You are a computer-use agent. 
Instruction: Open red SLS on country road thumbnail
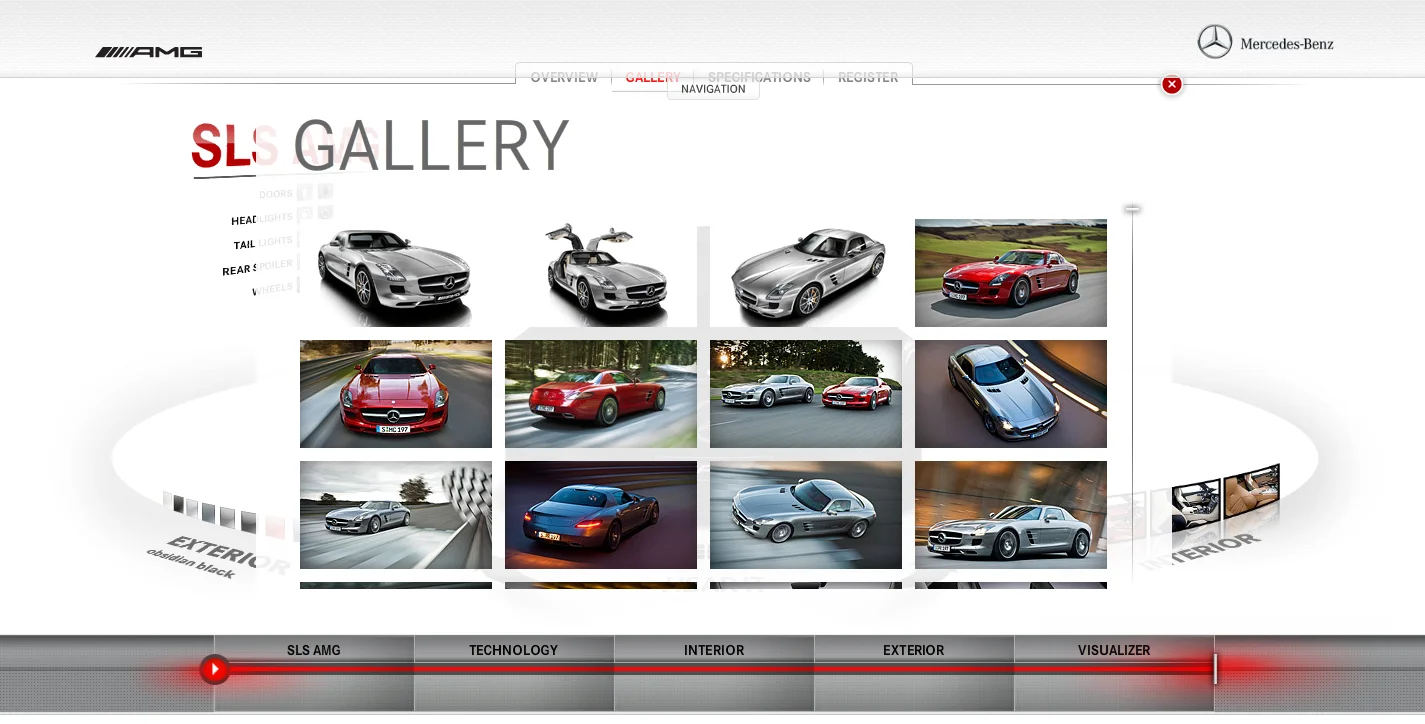[x=1011, y=273]
